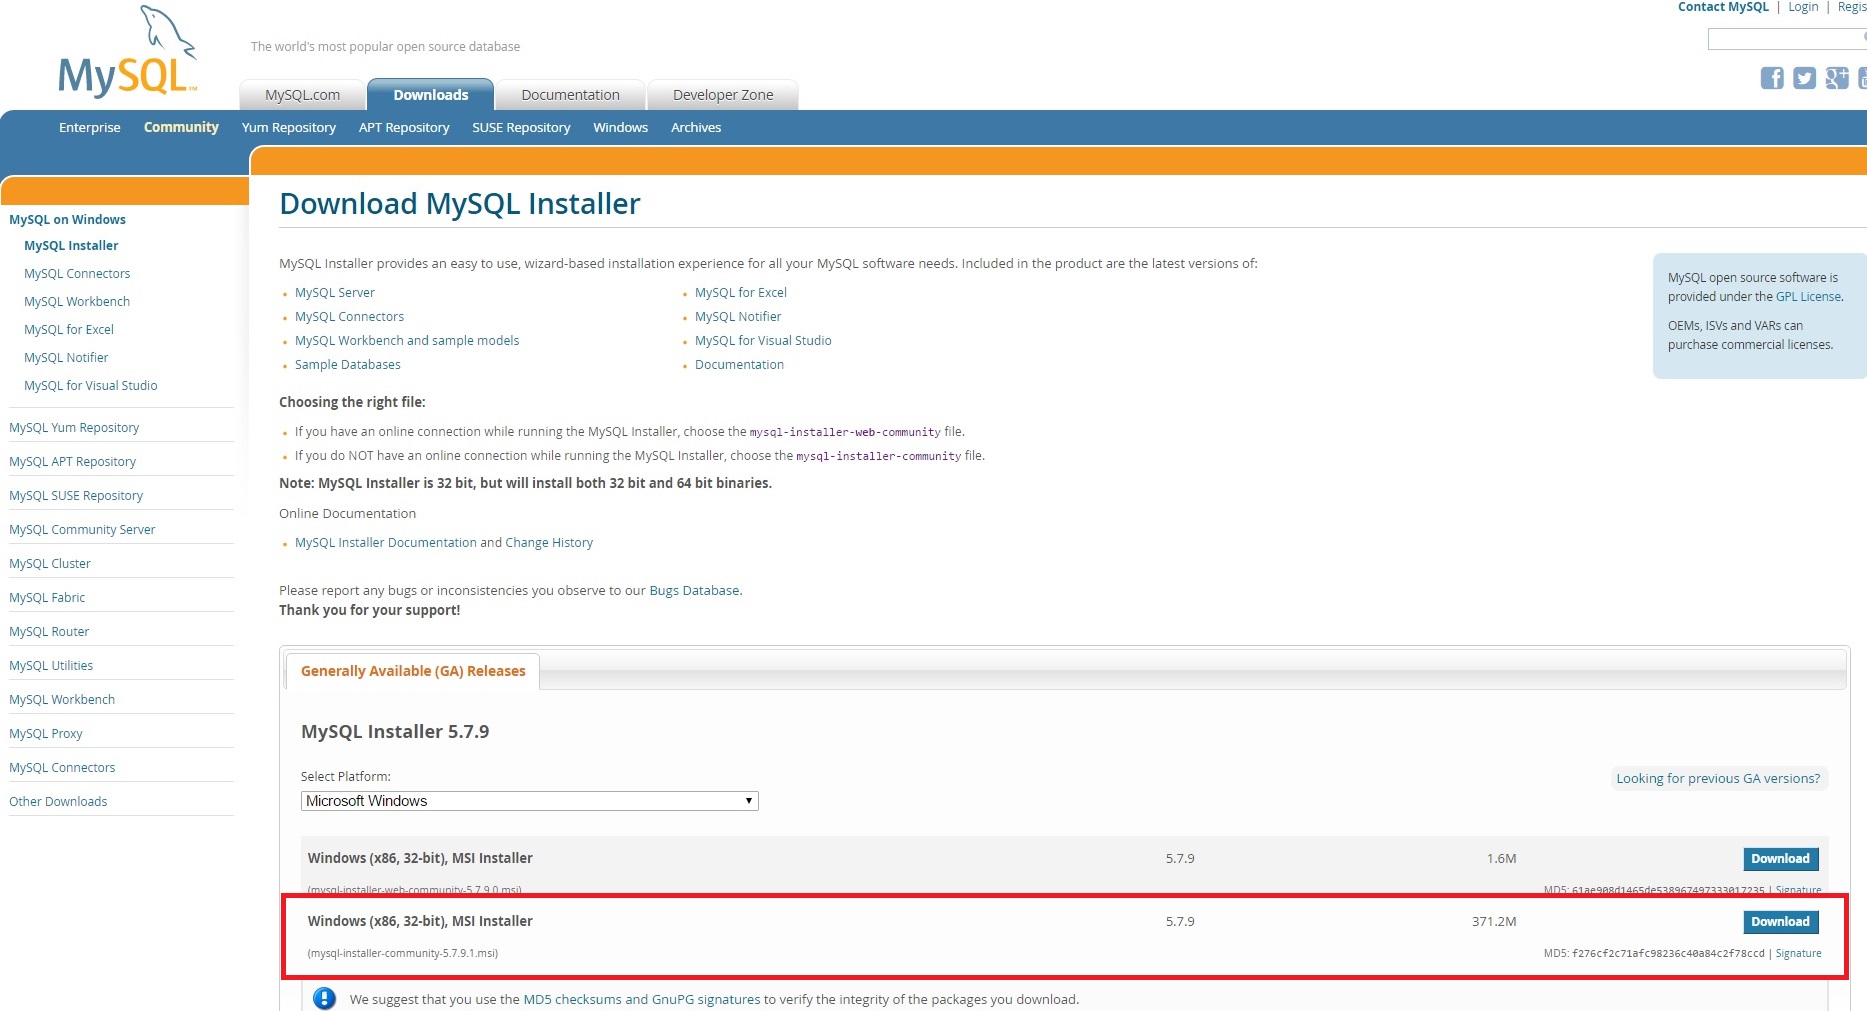The image size is (1867, 1011).
Task: Click Looking for previous GA versions link
Action: coord(1718,779)
